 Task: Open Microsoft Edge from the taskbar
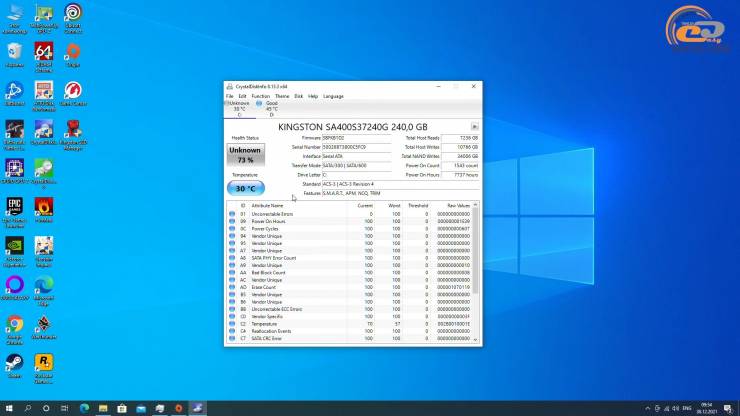[84, 408]
